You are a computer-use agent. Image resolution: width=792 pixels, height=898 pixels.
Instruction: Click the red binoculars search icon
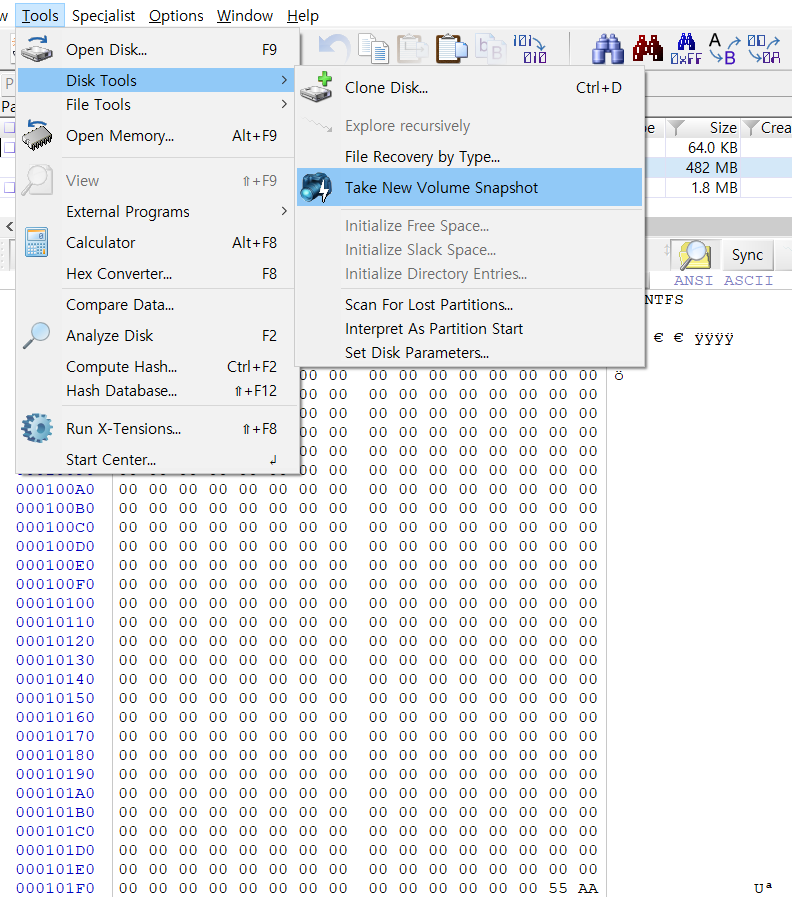point(647,48)
